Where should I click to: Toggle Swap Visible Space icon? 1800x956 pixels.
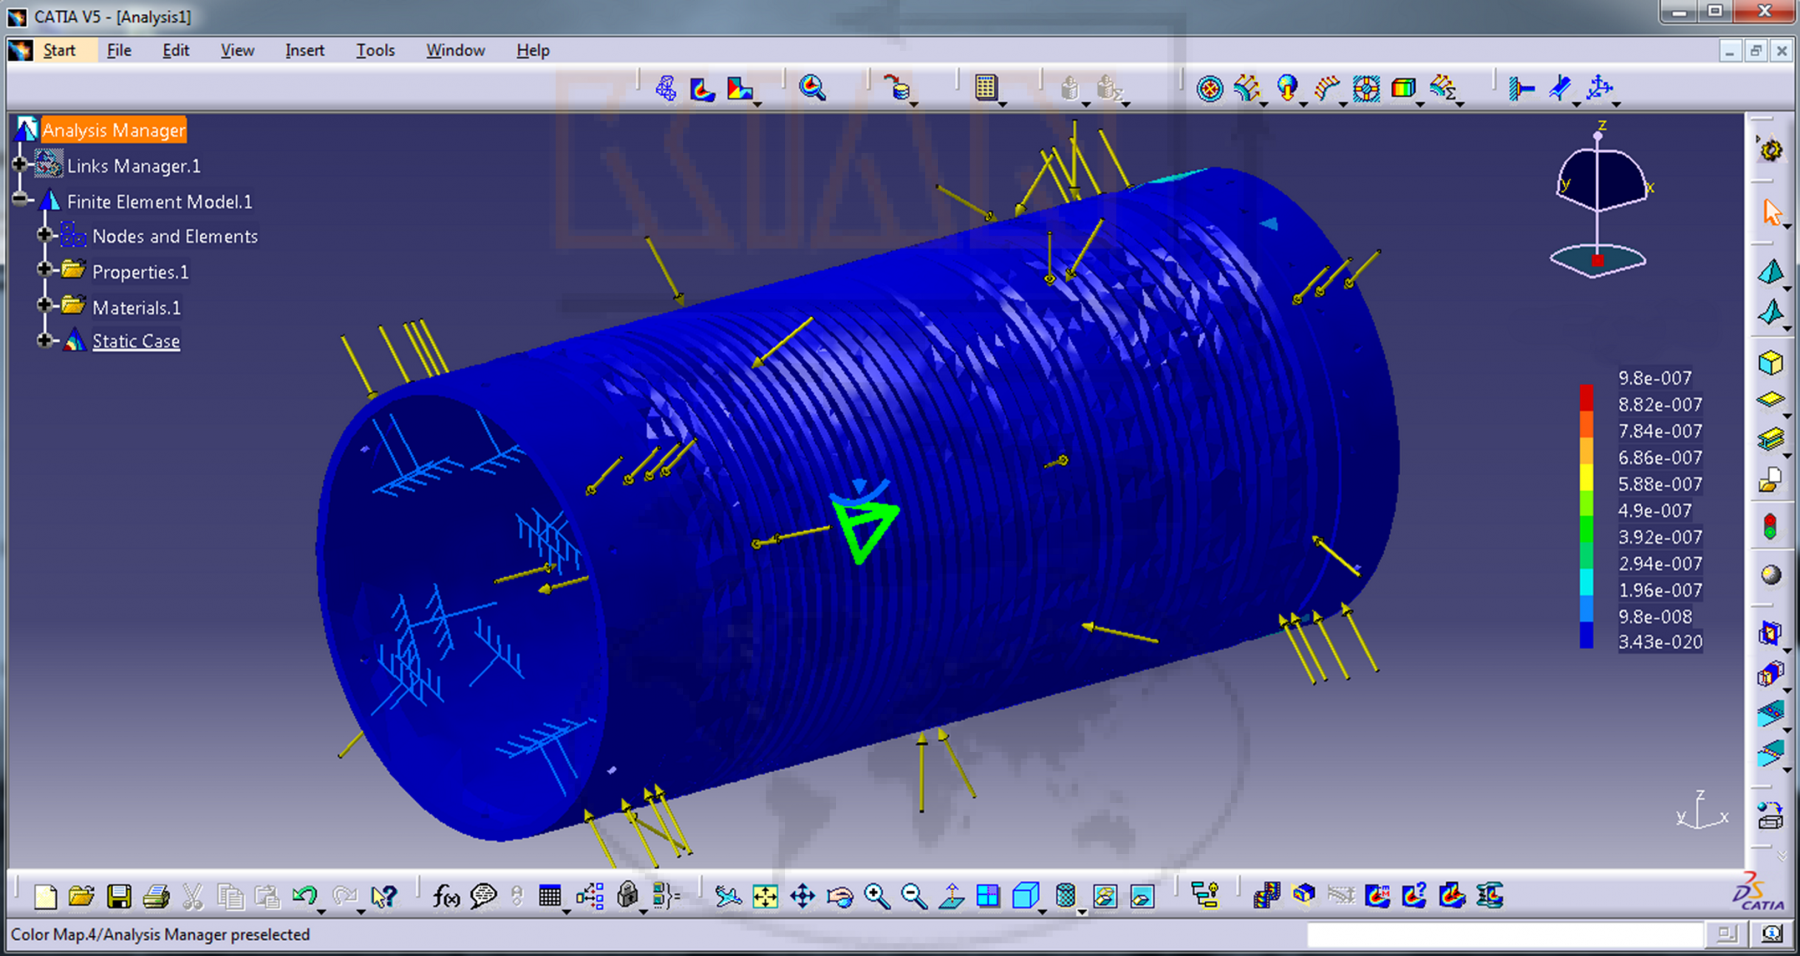tap(1142, 896)
